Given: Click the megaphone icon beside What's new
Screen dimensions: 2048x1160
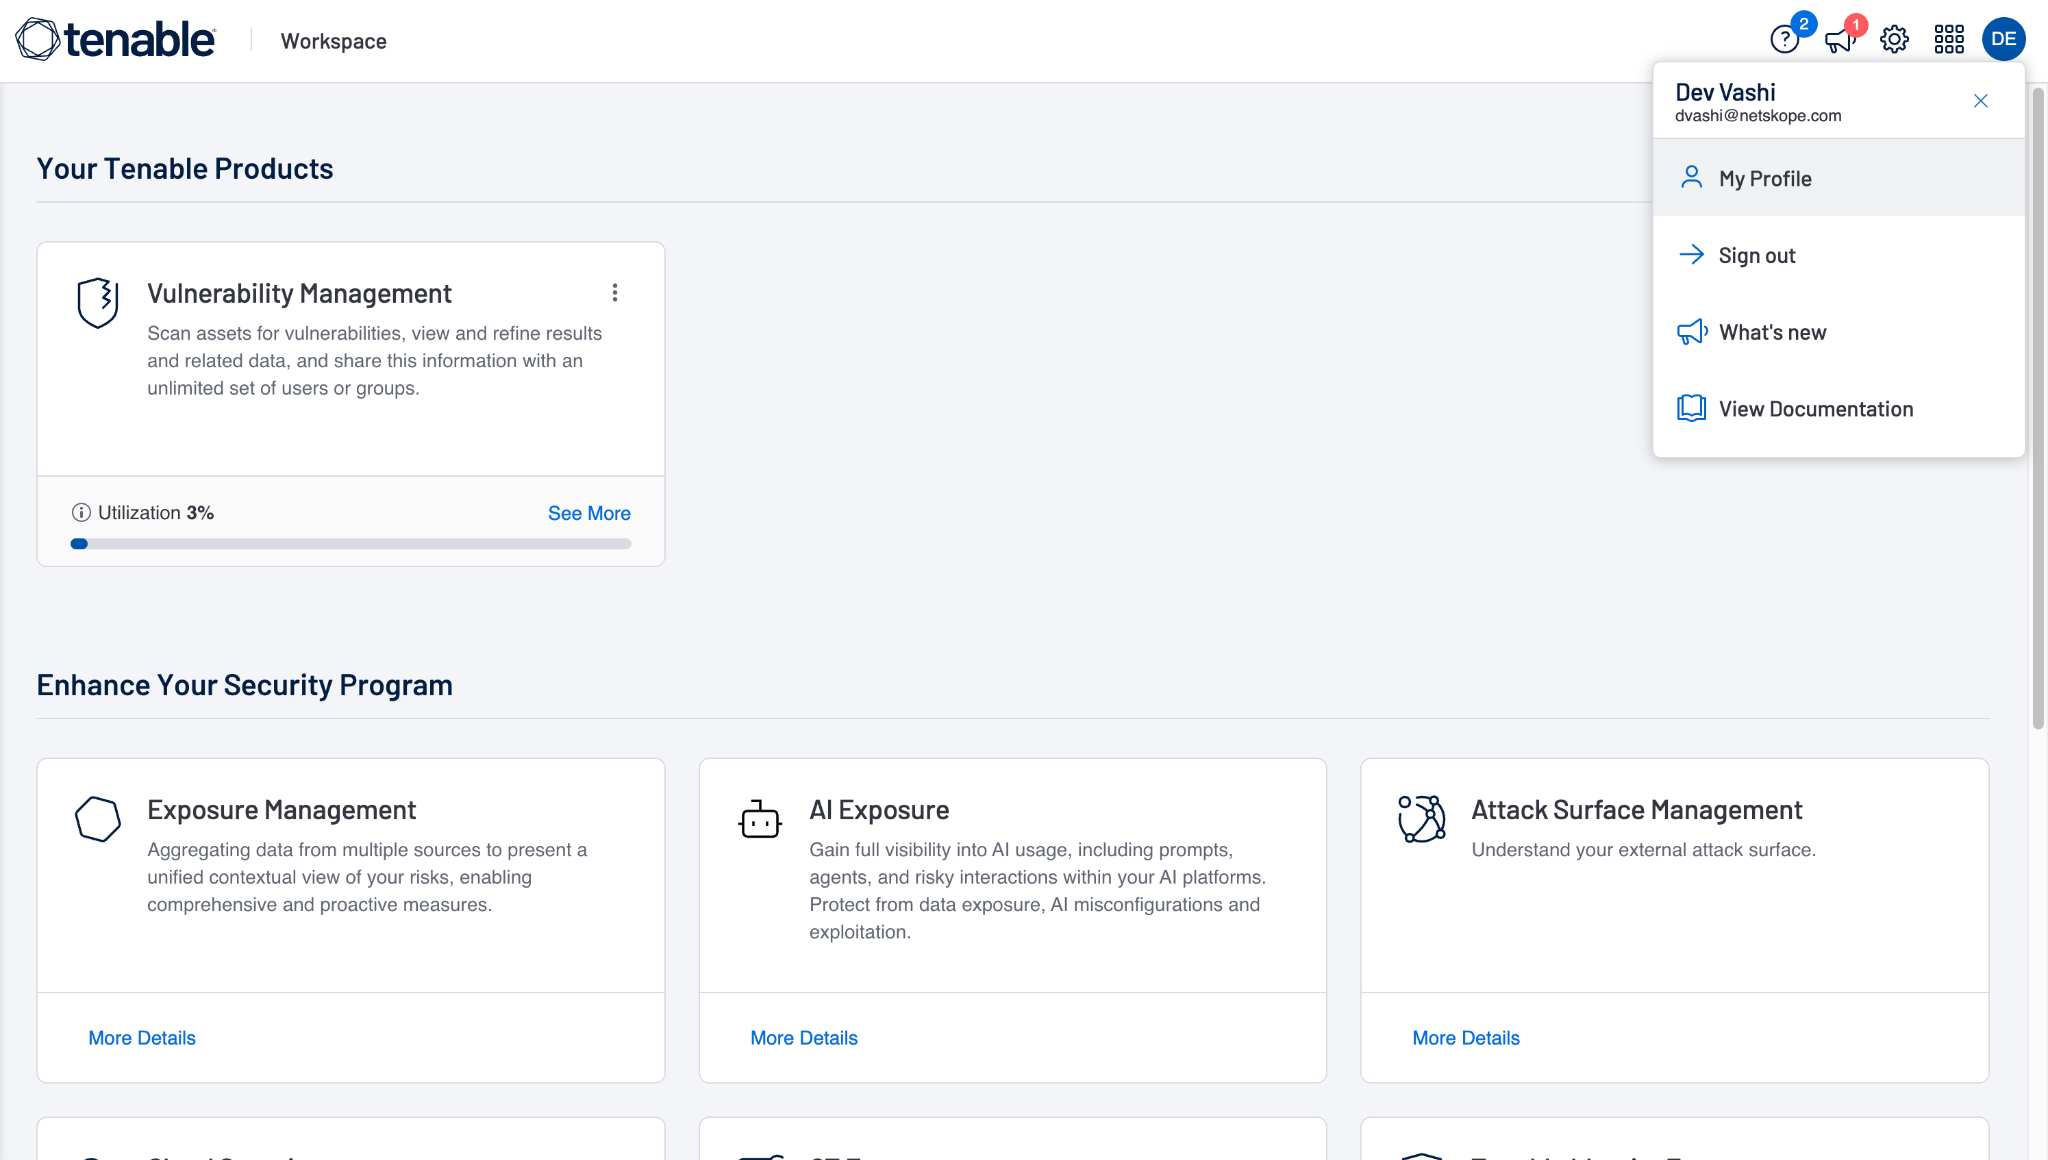Looking at the screenshot, I should tap(1692, 332).
